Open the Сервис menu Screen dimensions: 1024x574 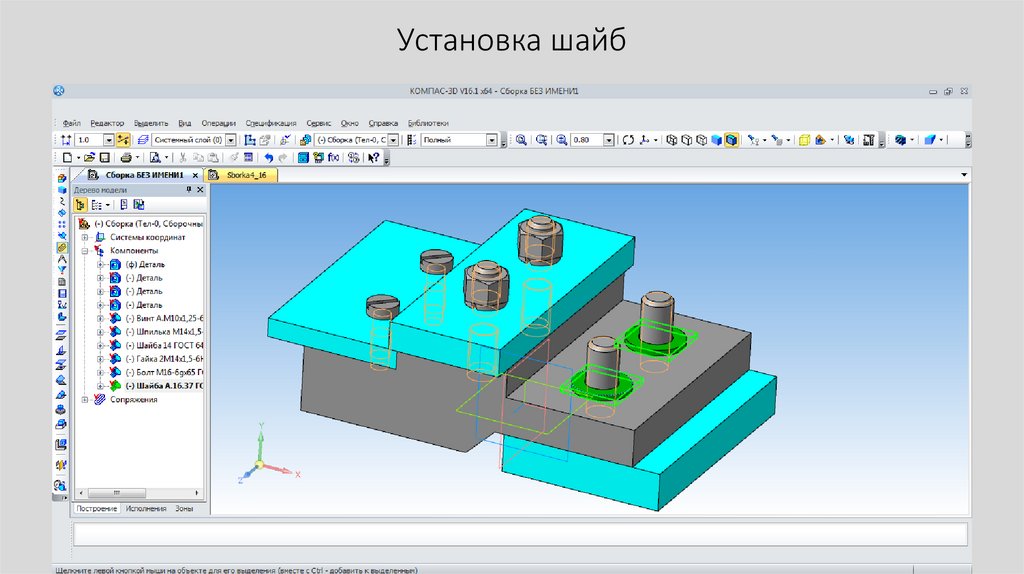pyautogui.click(x=319, y=123)
